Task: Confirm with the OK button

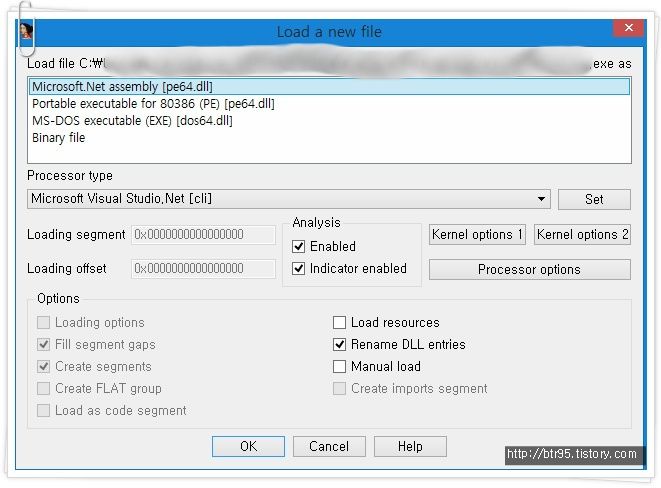Action: coord(248,446)
